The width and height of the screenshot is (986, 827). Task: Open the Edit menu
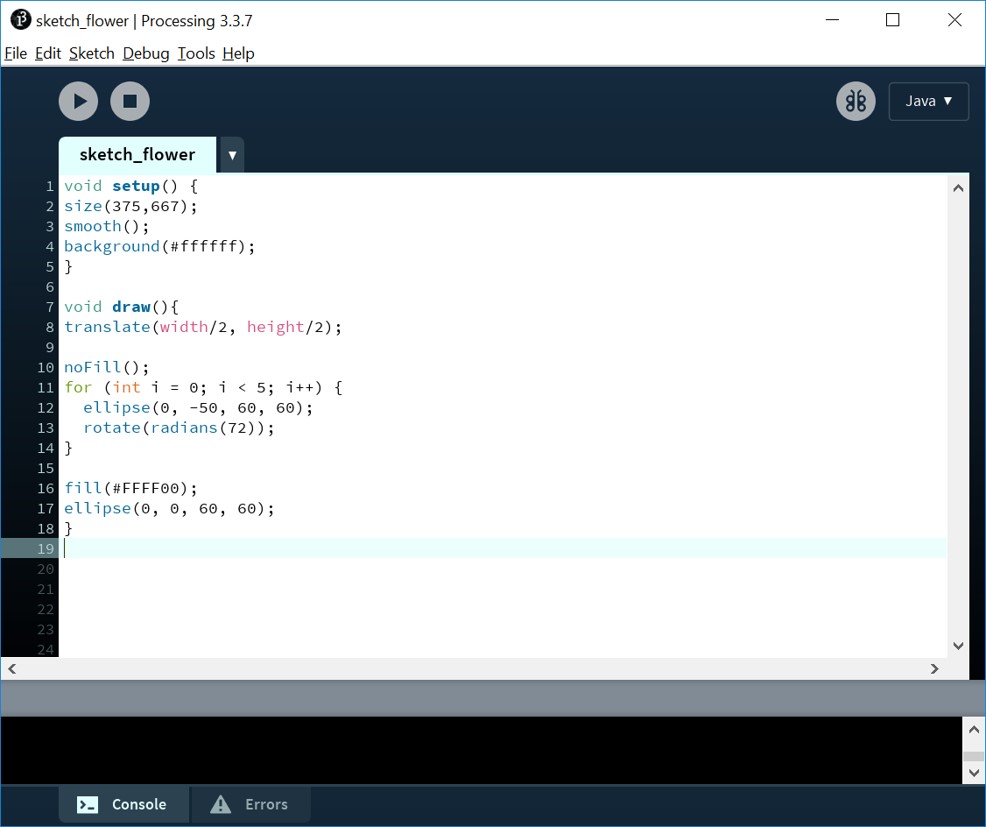point(48,53)
